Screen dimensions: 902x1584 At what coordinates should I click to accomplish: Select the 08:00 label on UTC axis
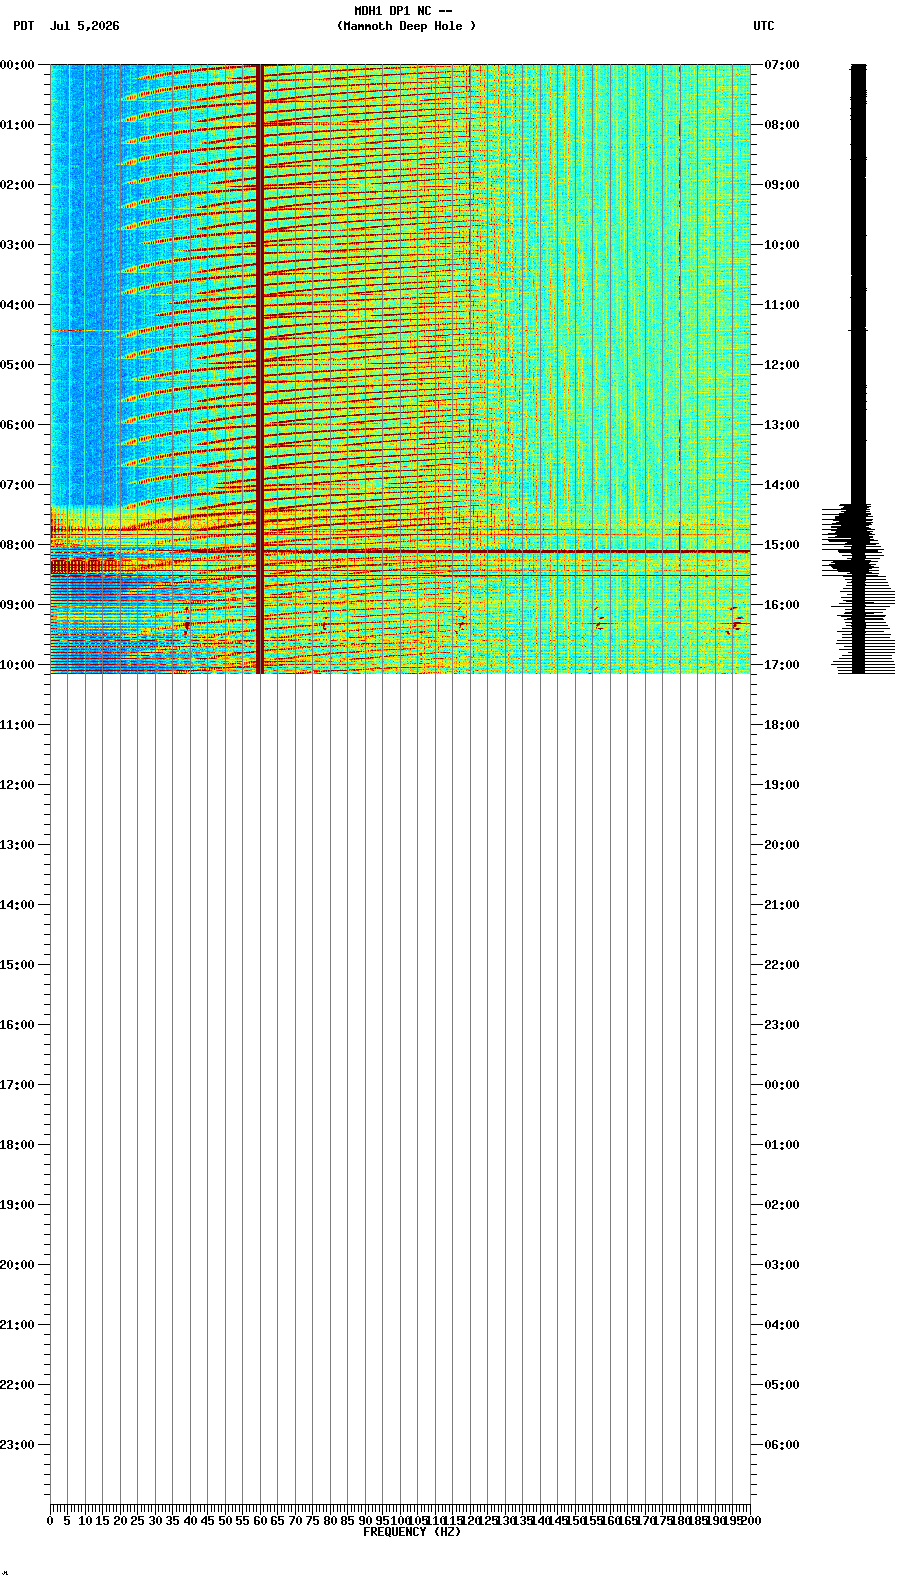click(782, 124)
